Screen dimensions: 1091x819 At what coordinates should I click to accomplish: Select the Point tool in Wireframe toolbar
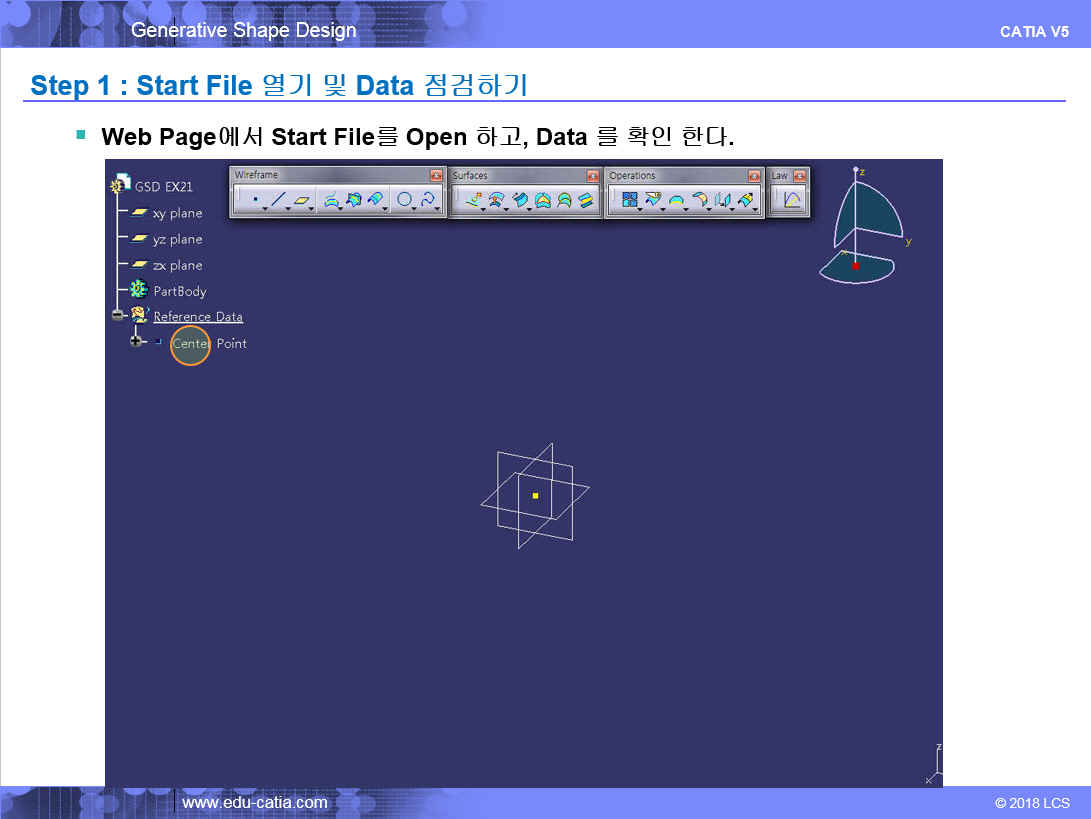[255, 200]
